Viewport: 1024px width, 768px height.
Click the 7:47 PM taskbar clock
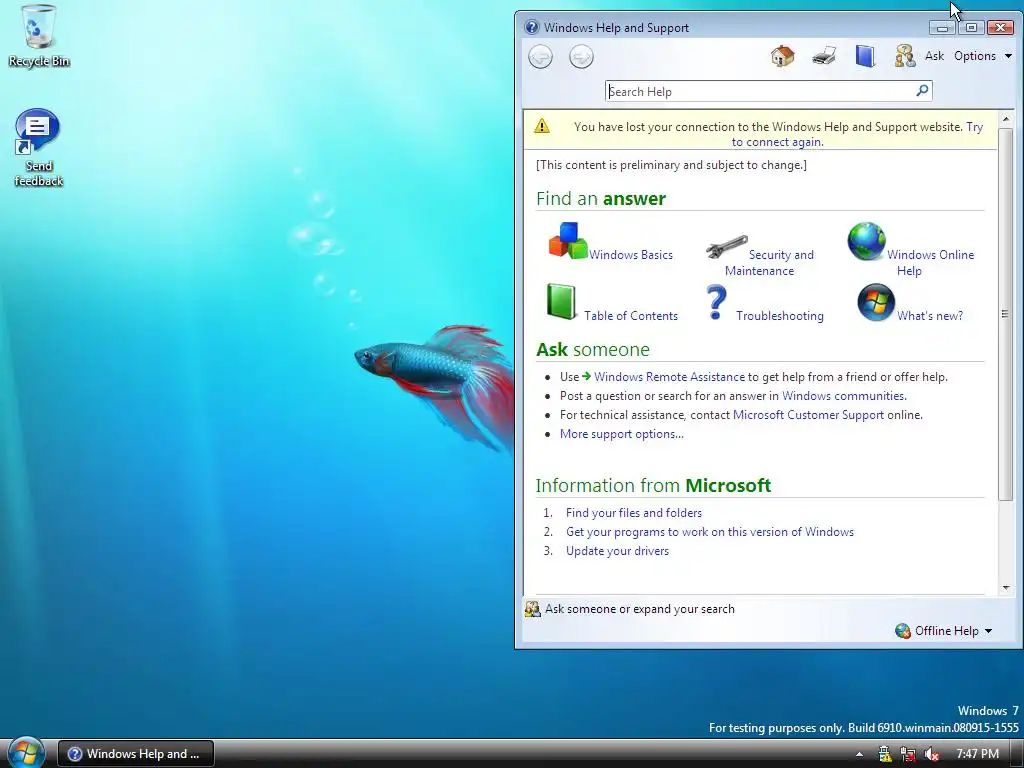pyautogui.click(x=978, y=754)
